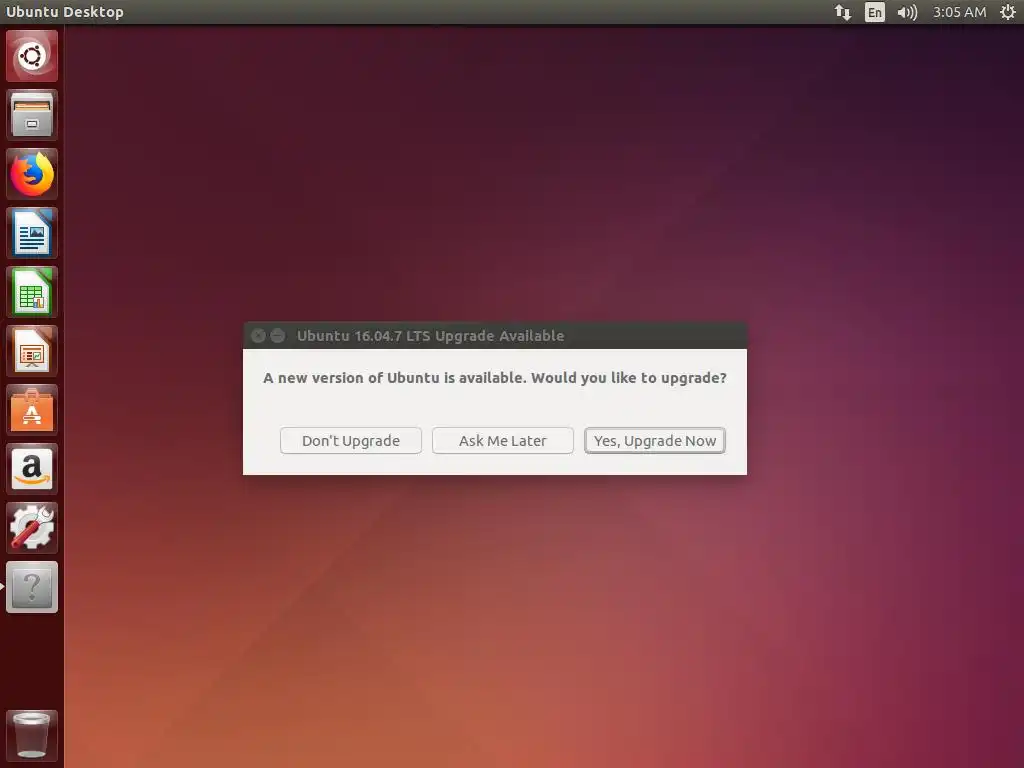Click the upgrade question message text
1024x768 pixels.
495,378
